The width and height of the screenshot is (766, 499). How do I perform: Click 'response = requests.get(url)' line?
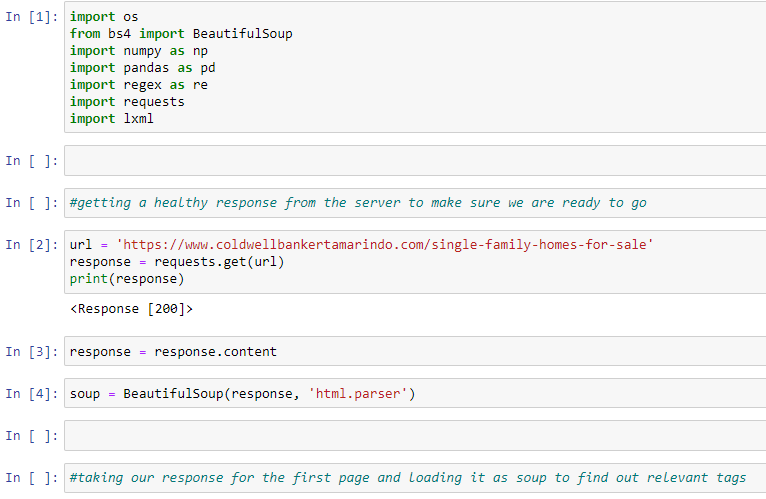pos(177,261)
